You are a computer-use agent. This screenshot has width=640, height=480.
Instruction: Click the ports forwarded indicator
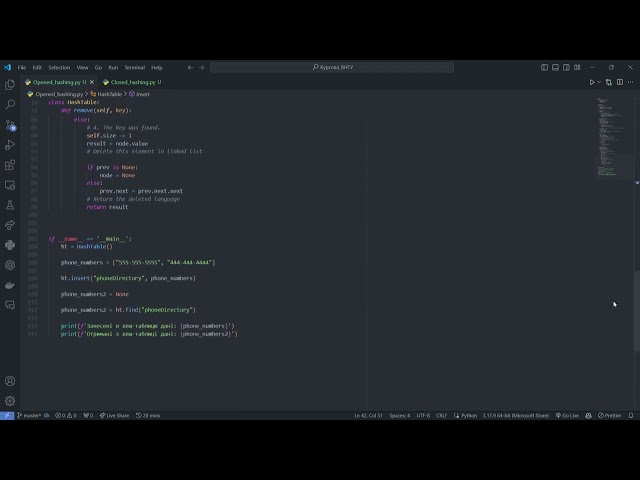[88, 416]
